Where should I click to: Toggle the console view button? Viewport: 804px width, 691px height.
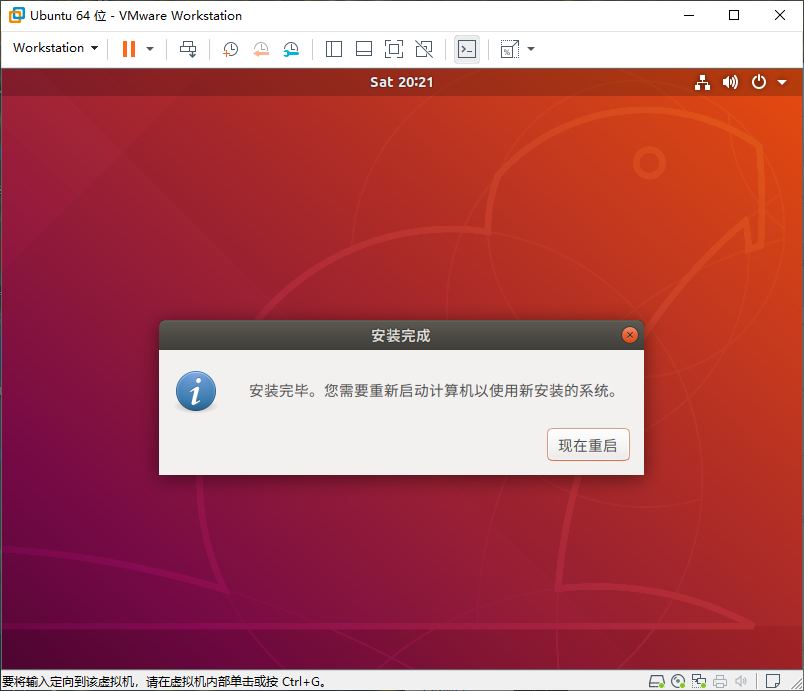467,49
